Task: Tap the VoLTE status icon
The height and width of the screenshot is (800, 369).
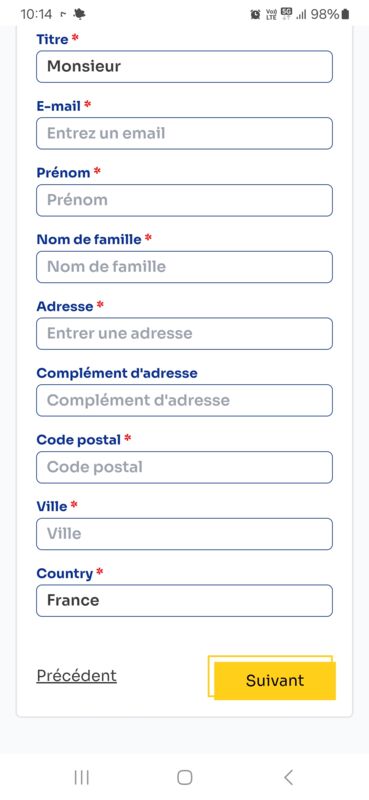Action: tap(271, 14)
